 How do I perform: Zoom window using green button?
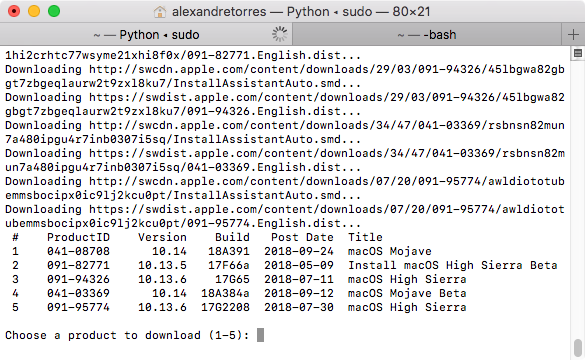tap(54, 11)
